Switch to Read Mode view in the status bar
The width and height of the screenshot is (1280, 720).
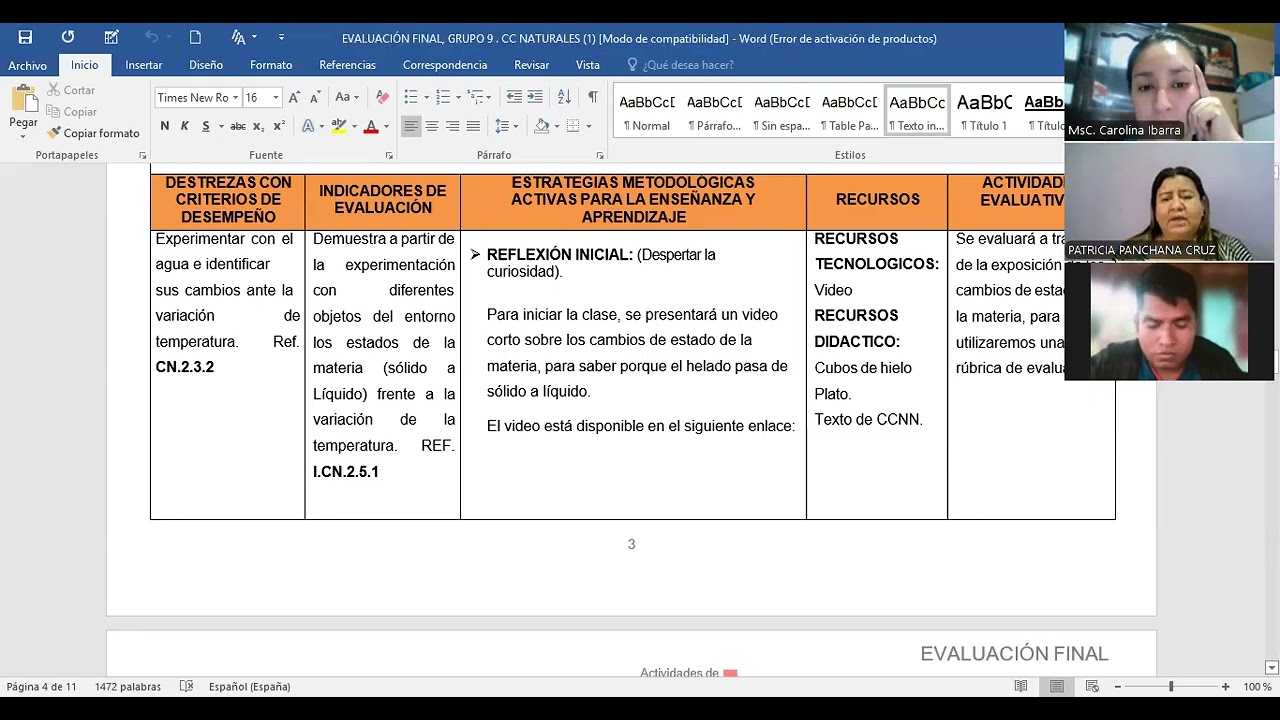(x=1021, y=686)
